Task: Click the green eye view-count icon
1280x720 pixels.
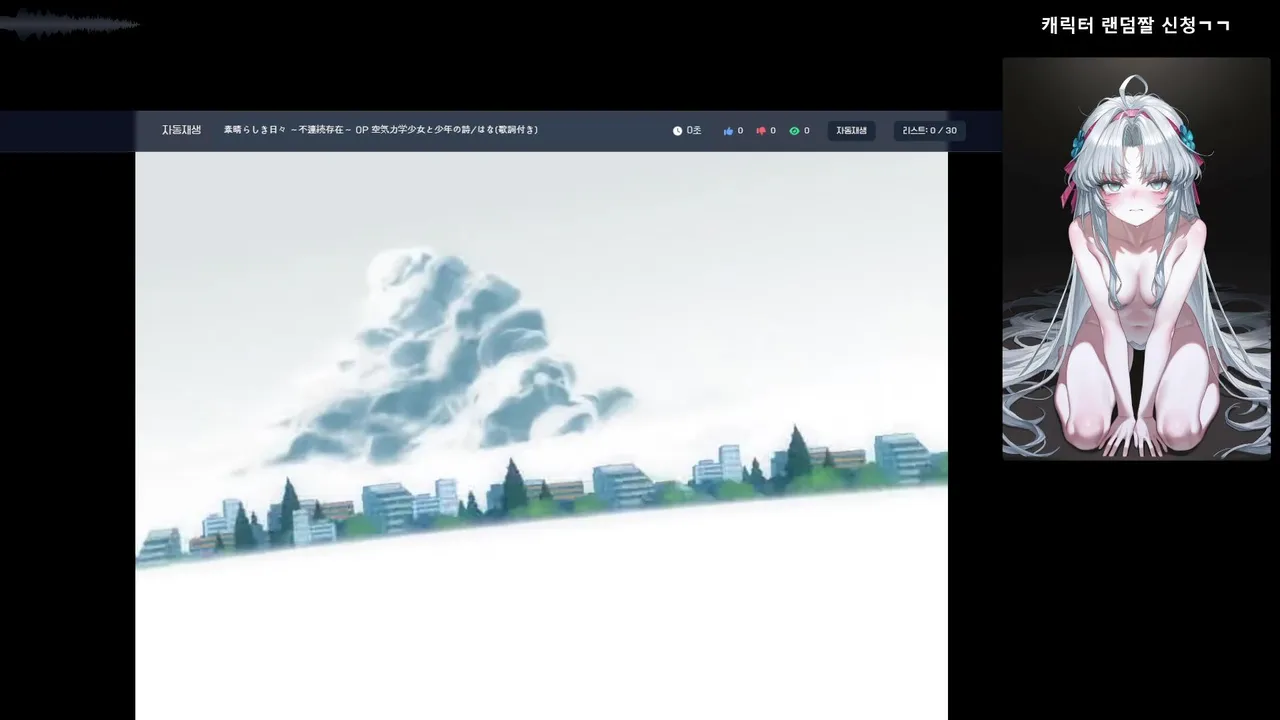Action: tap(794, 131)
